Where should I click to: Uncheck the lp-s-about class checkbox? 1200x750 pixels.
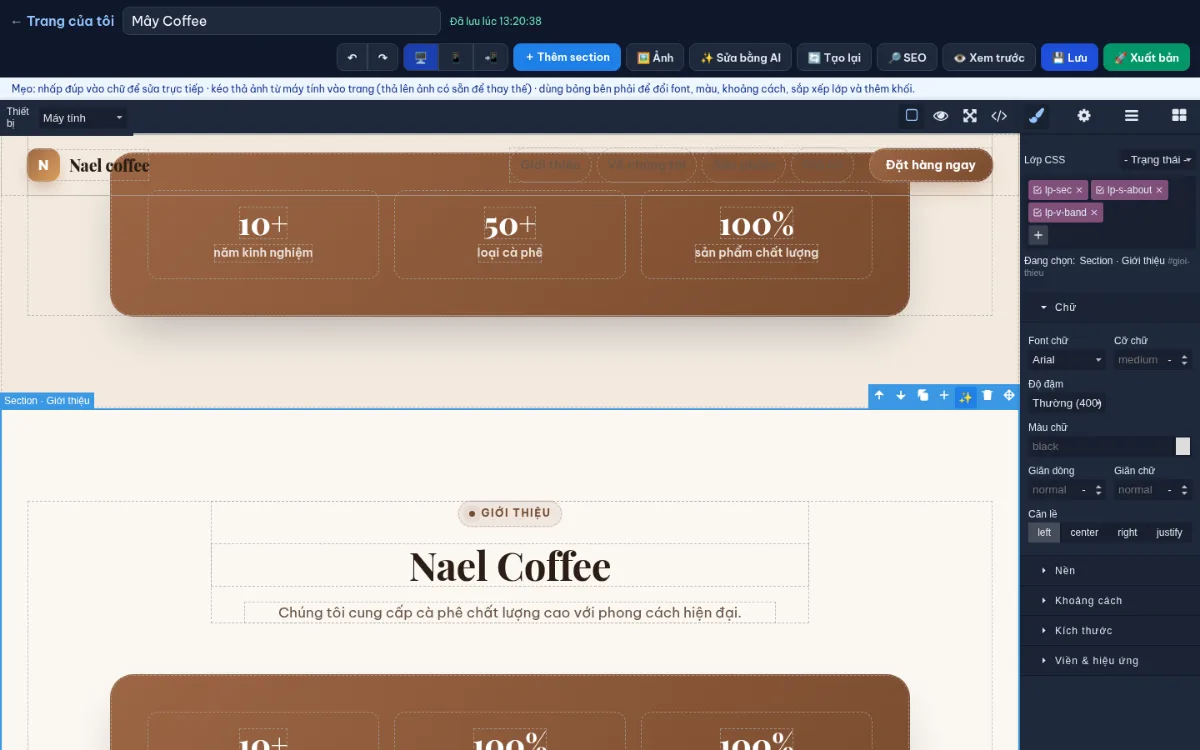(1100, 190)
